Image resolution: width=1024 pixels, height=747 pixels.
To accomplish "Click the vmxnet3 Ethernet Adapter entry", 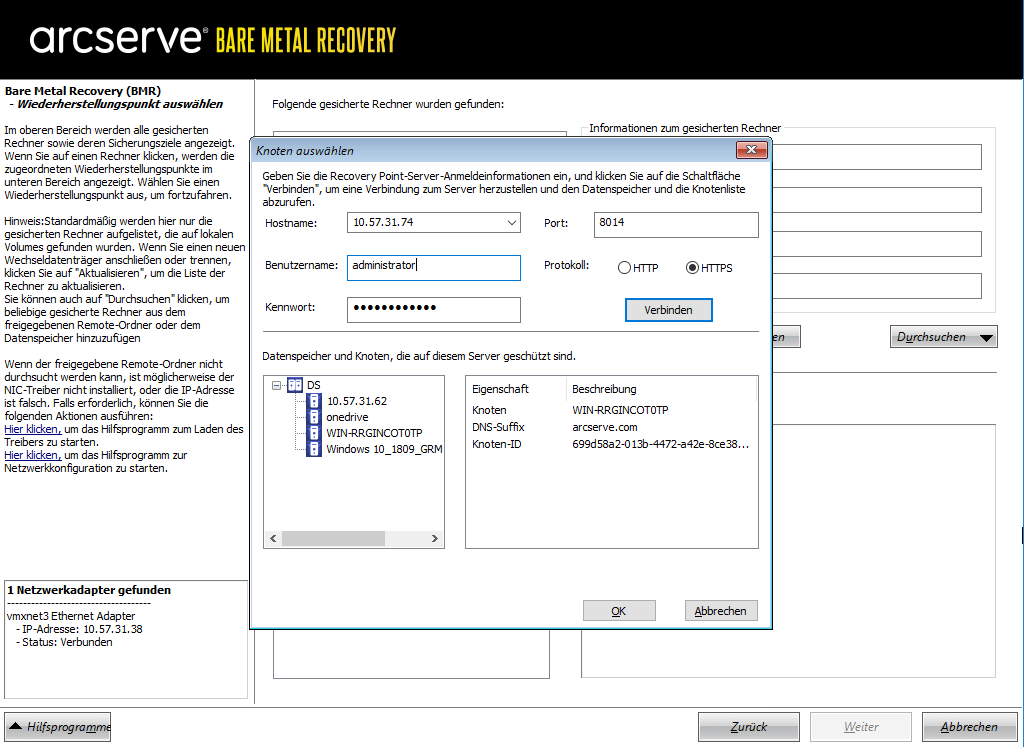I will [71, 616].
